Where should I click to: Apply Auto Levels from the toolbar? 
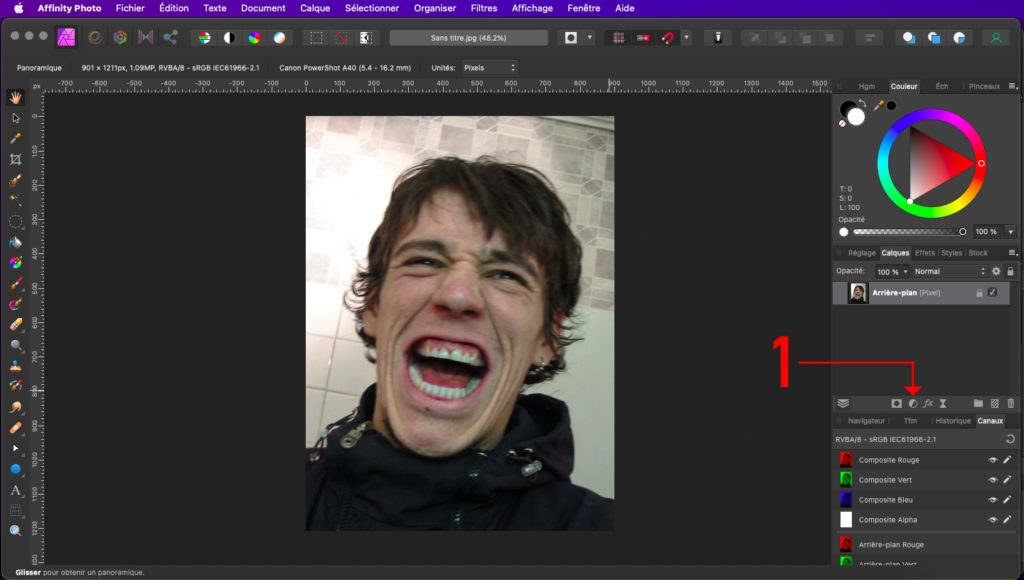(x=204, y=38)
